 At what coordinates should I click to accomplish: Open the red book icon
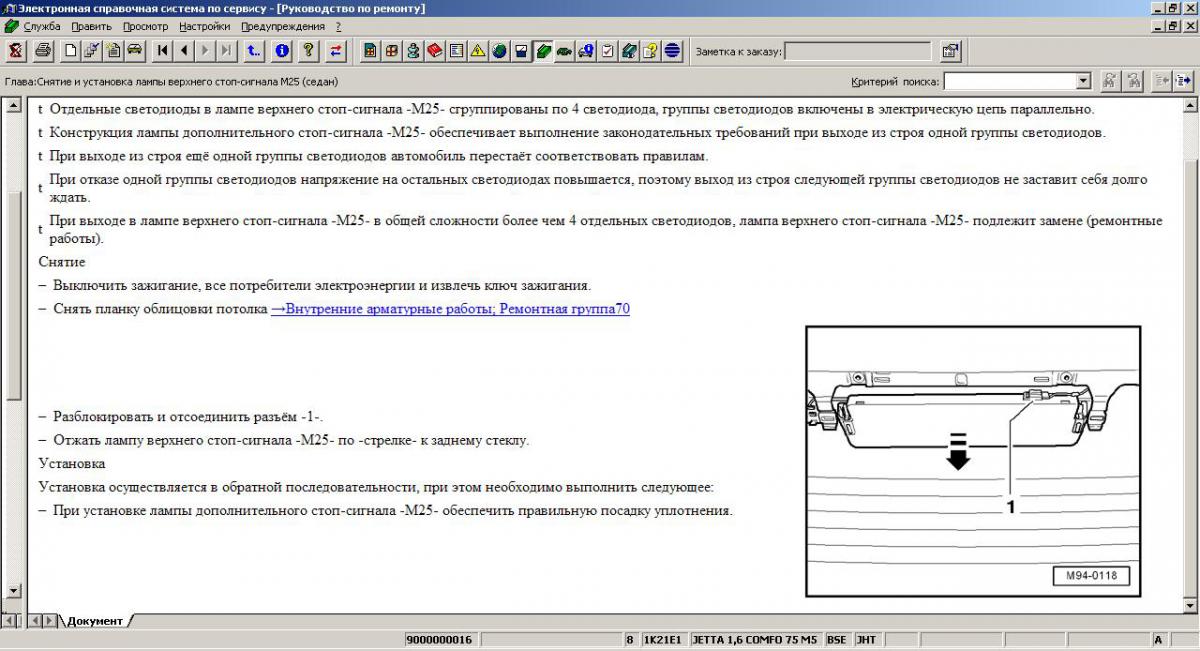click(x=434, y=50)
